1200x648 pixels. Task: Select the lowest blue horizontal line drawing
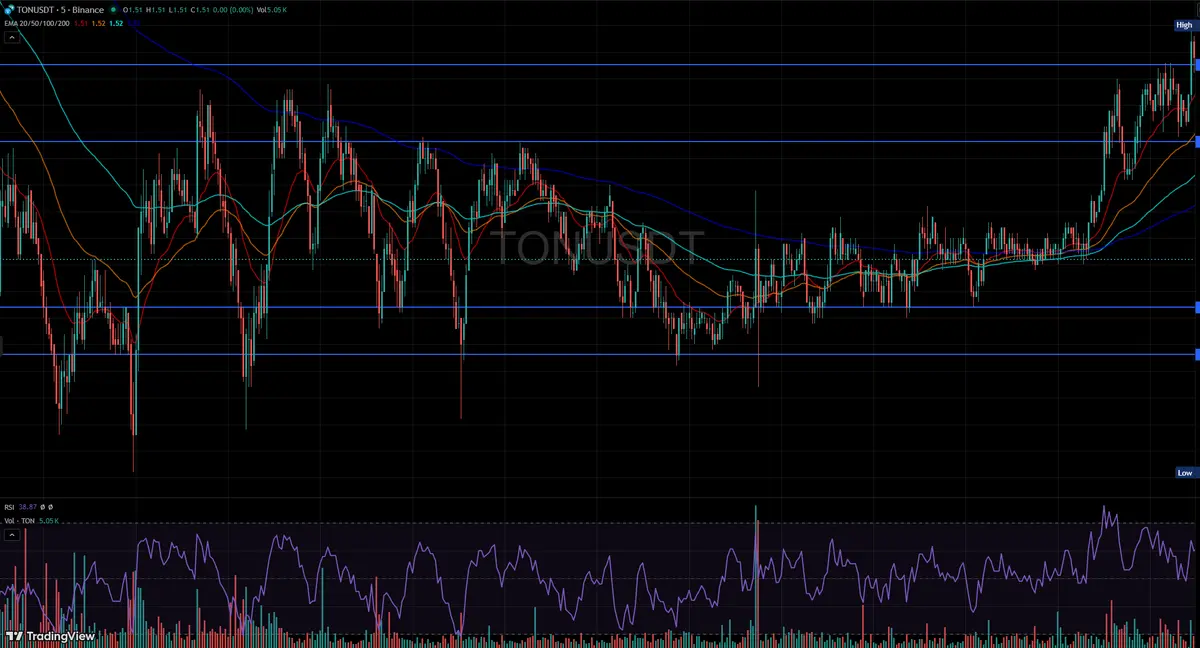coord(600,354)
